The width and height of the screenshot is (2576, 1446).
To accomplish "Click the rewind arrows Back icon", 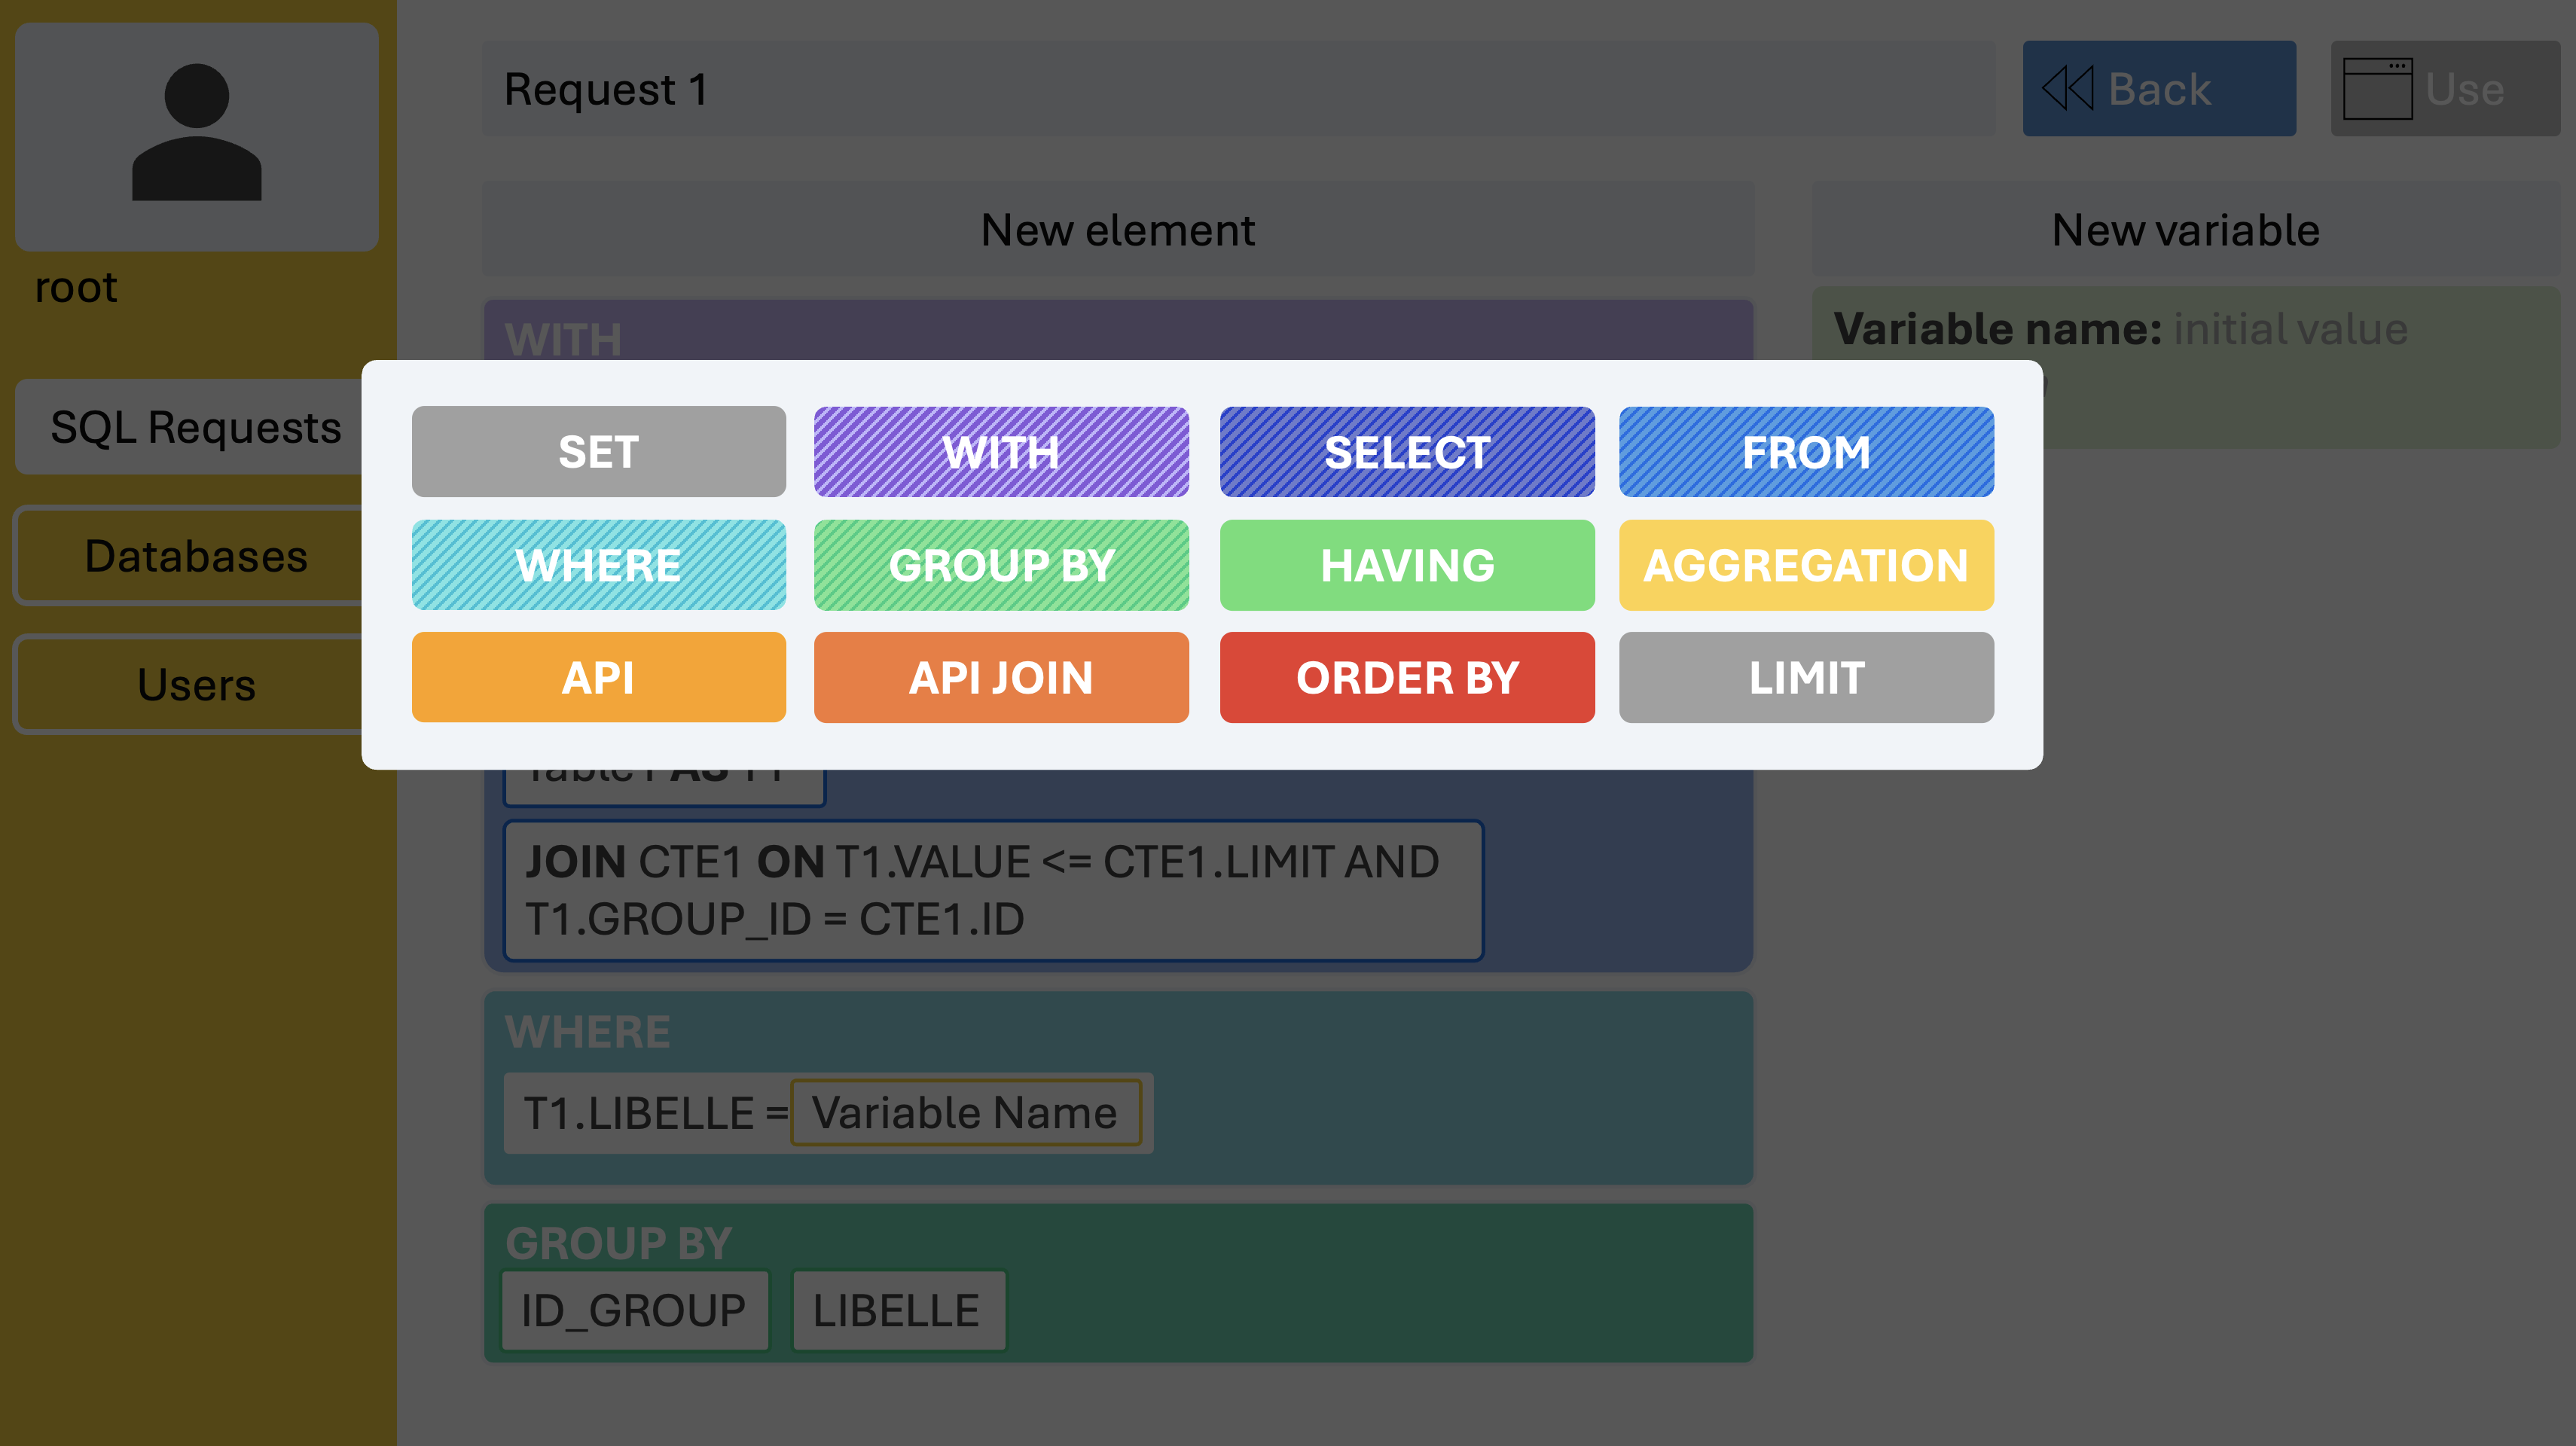I will point(2067,88).
